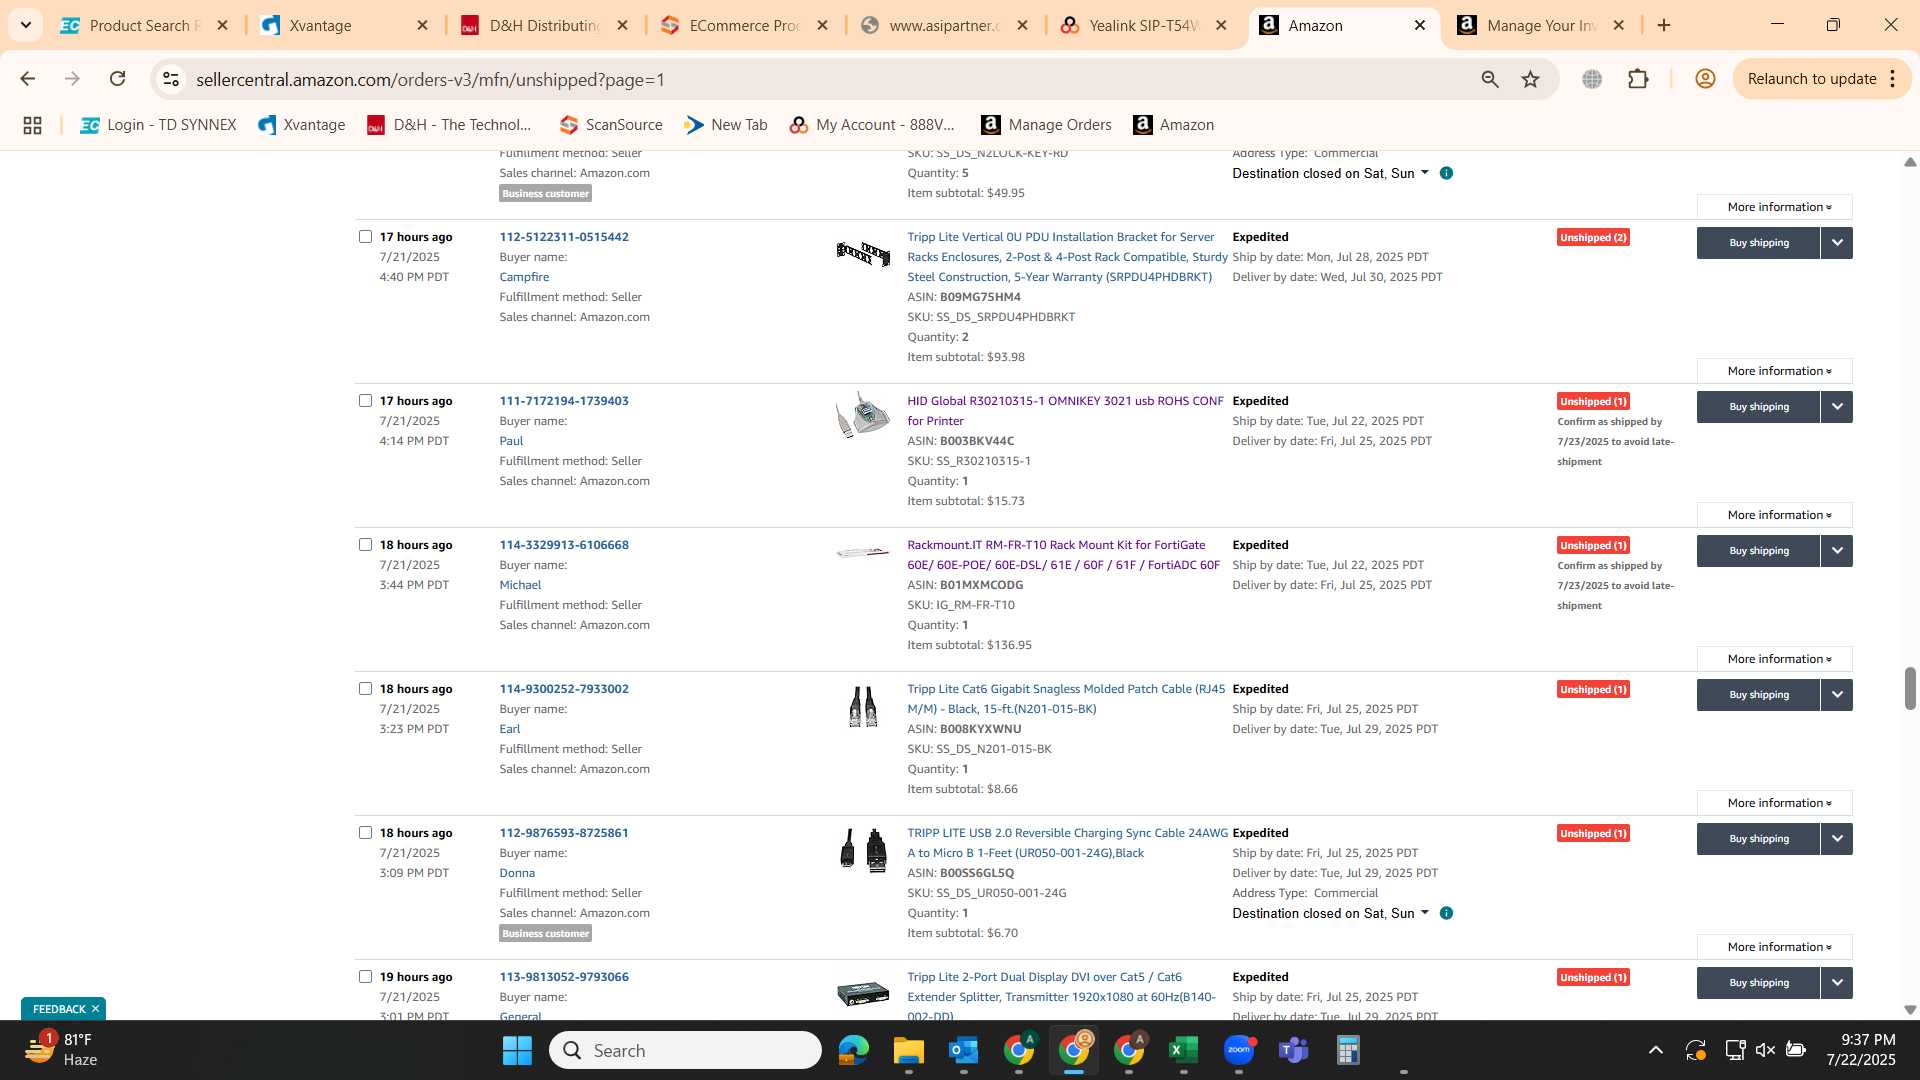Open File Explorer from taskbar
Image resolution: width=1920 pixels, height=1080 pixels.
click(x=908, y=1050)
